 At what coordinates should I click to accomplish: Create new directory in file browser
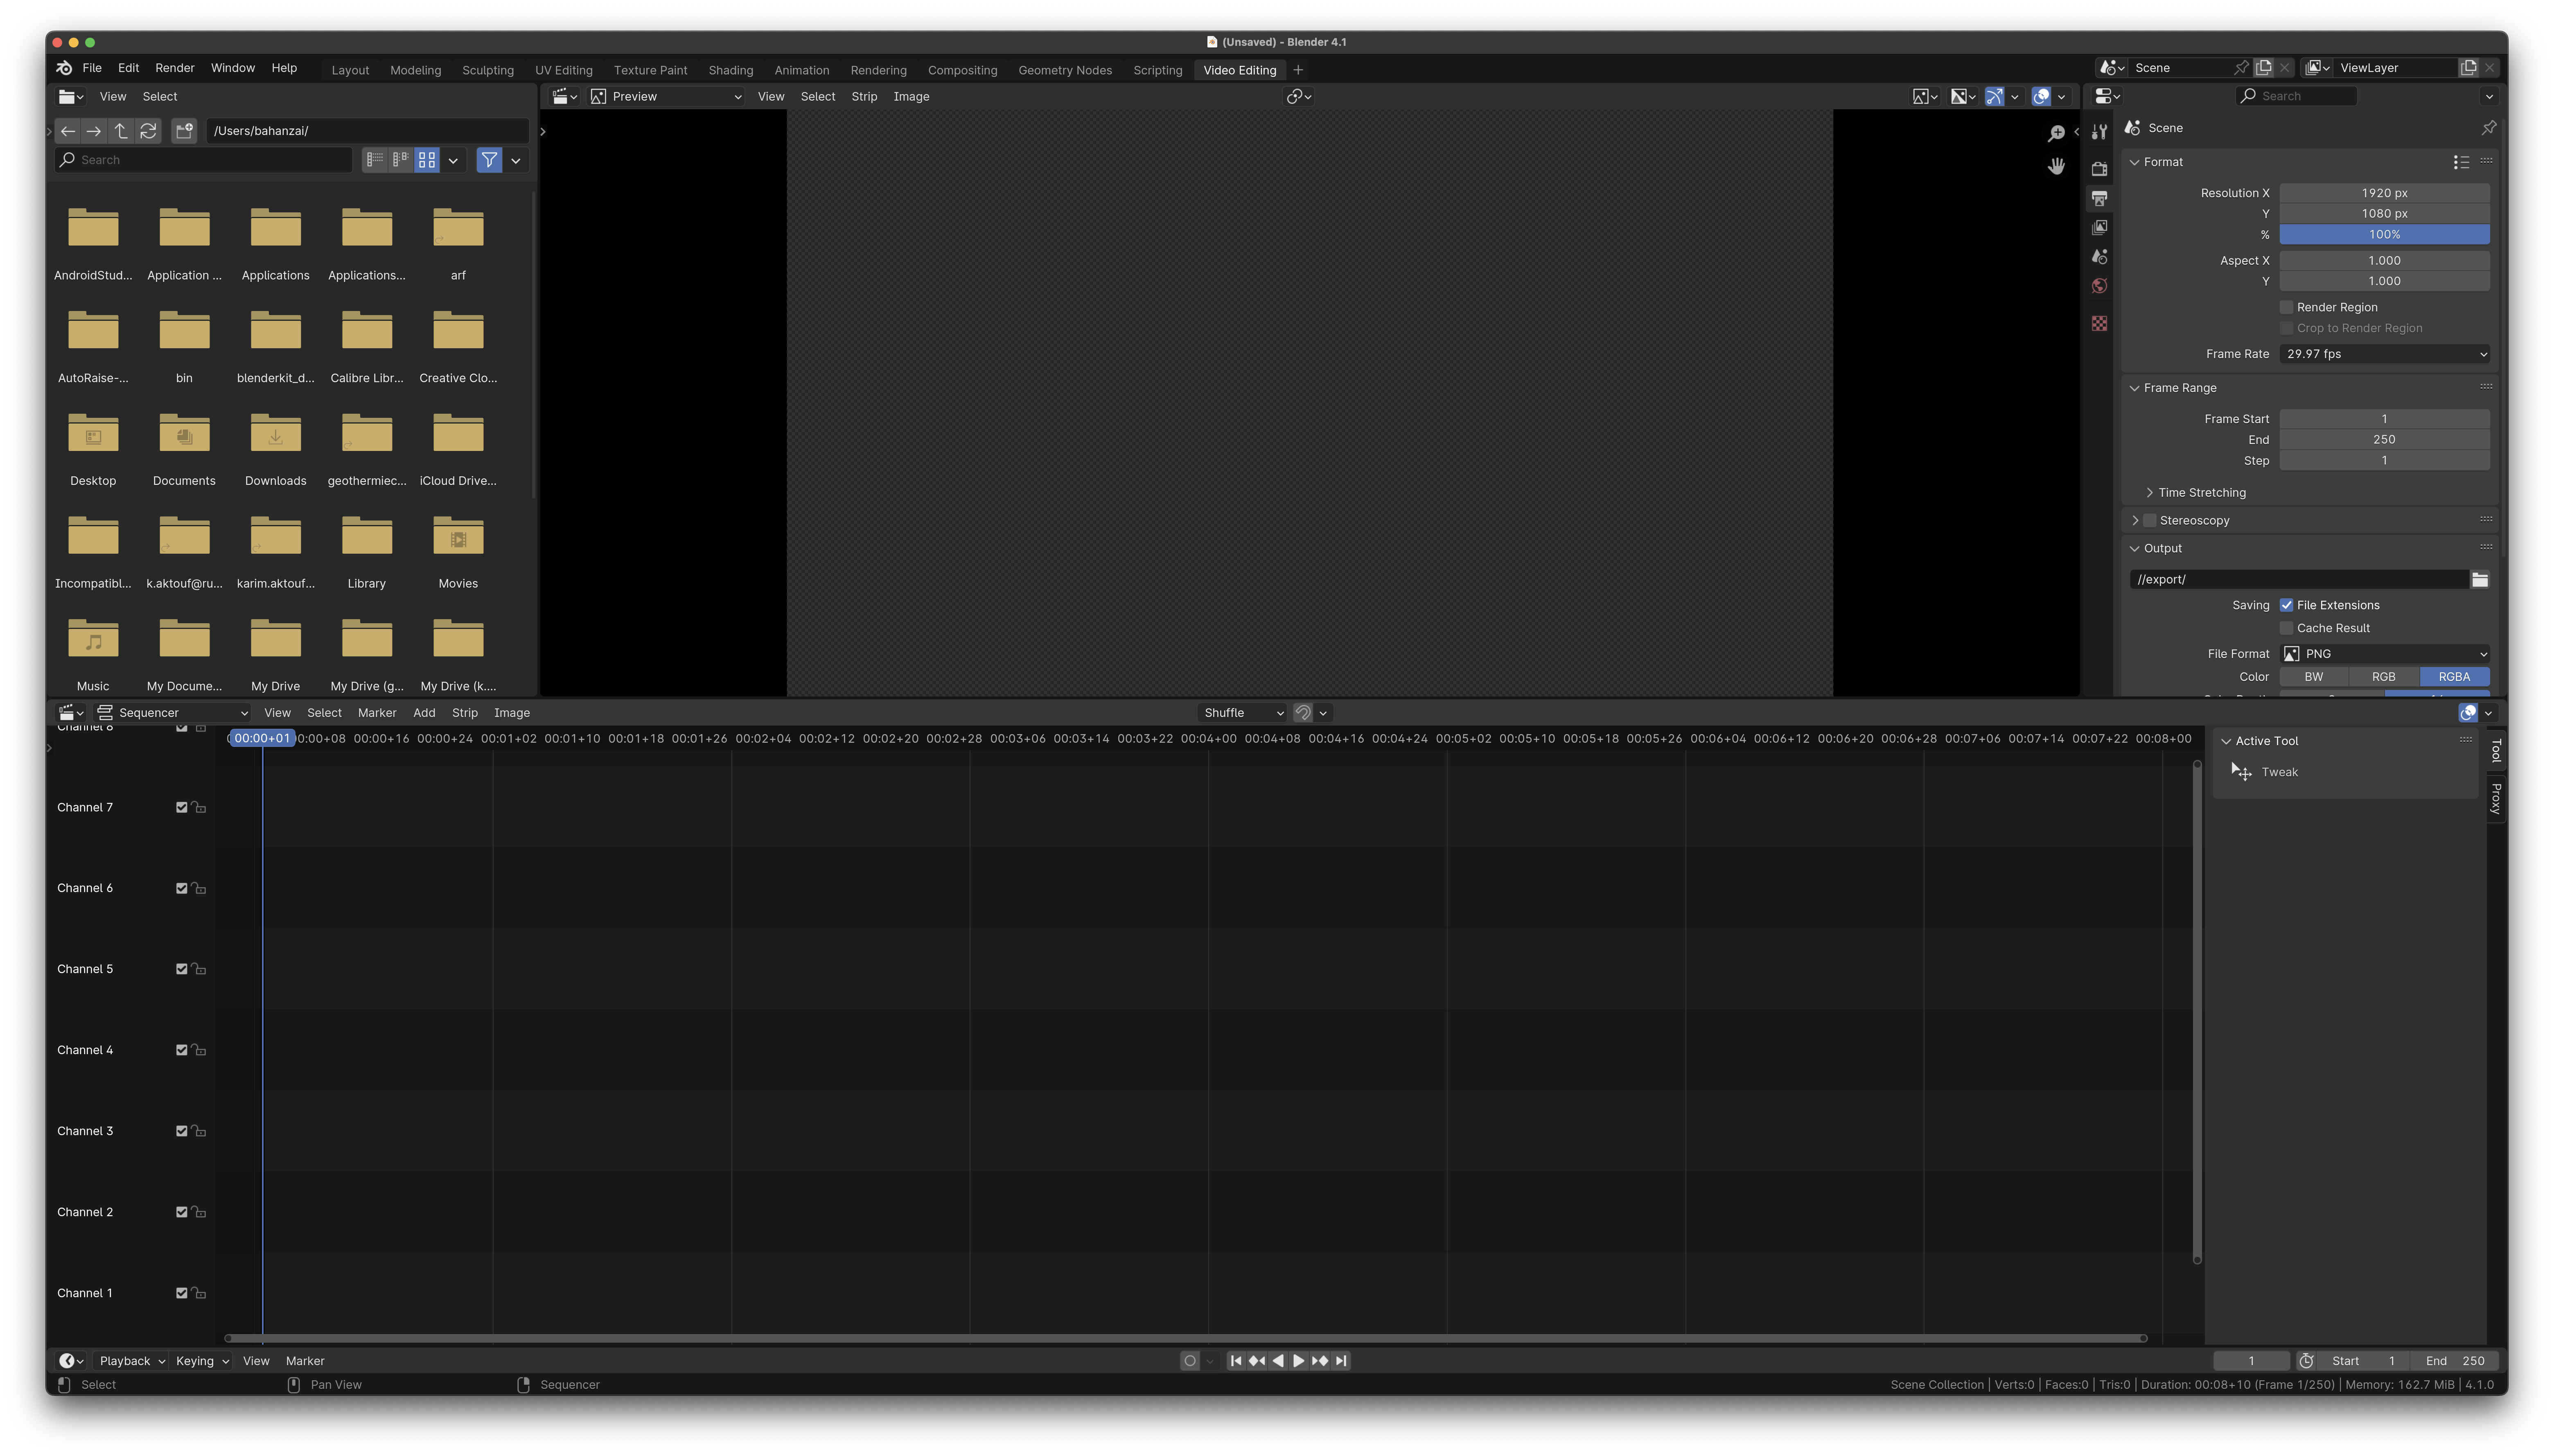pos(184,131)
